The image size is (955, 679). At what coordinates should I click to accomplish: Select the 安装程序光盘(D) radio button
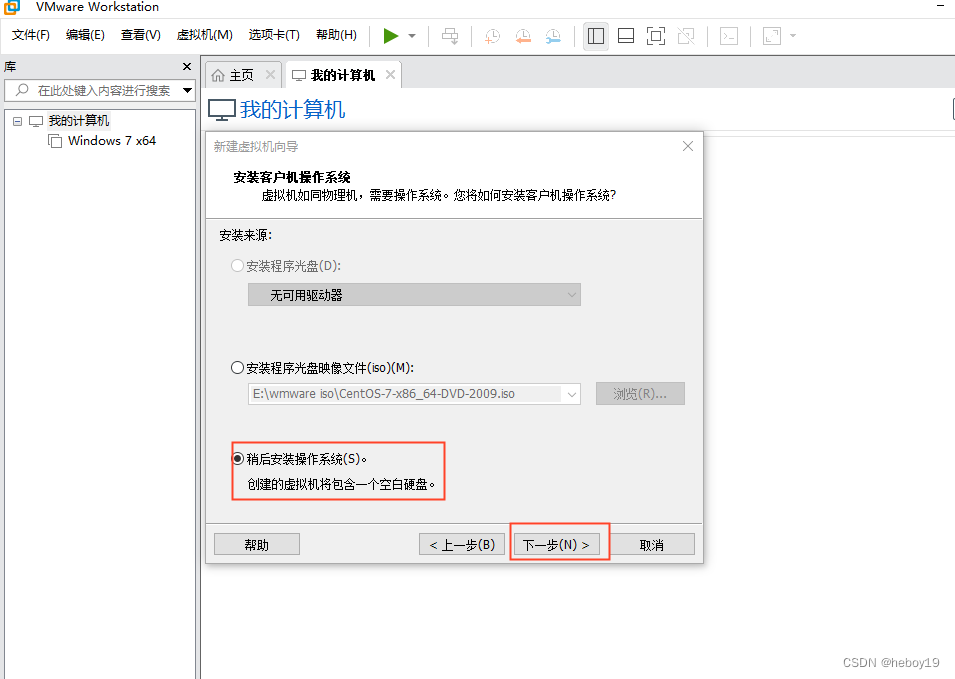(x=238, y=266)
